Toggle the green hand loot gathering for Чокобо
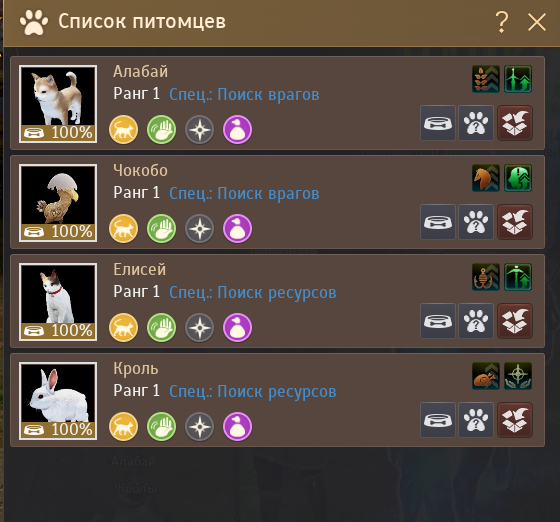Image resolution: width=560 pixels, height=522 pixels. [161, 229]
